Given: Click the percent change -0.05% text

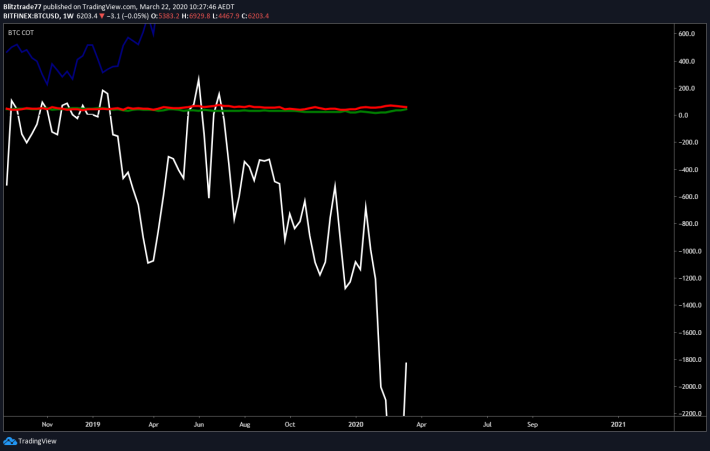Looking at the screenshot, I should coord(134,16).
